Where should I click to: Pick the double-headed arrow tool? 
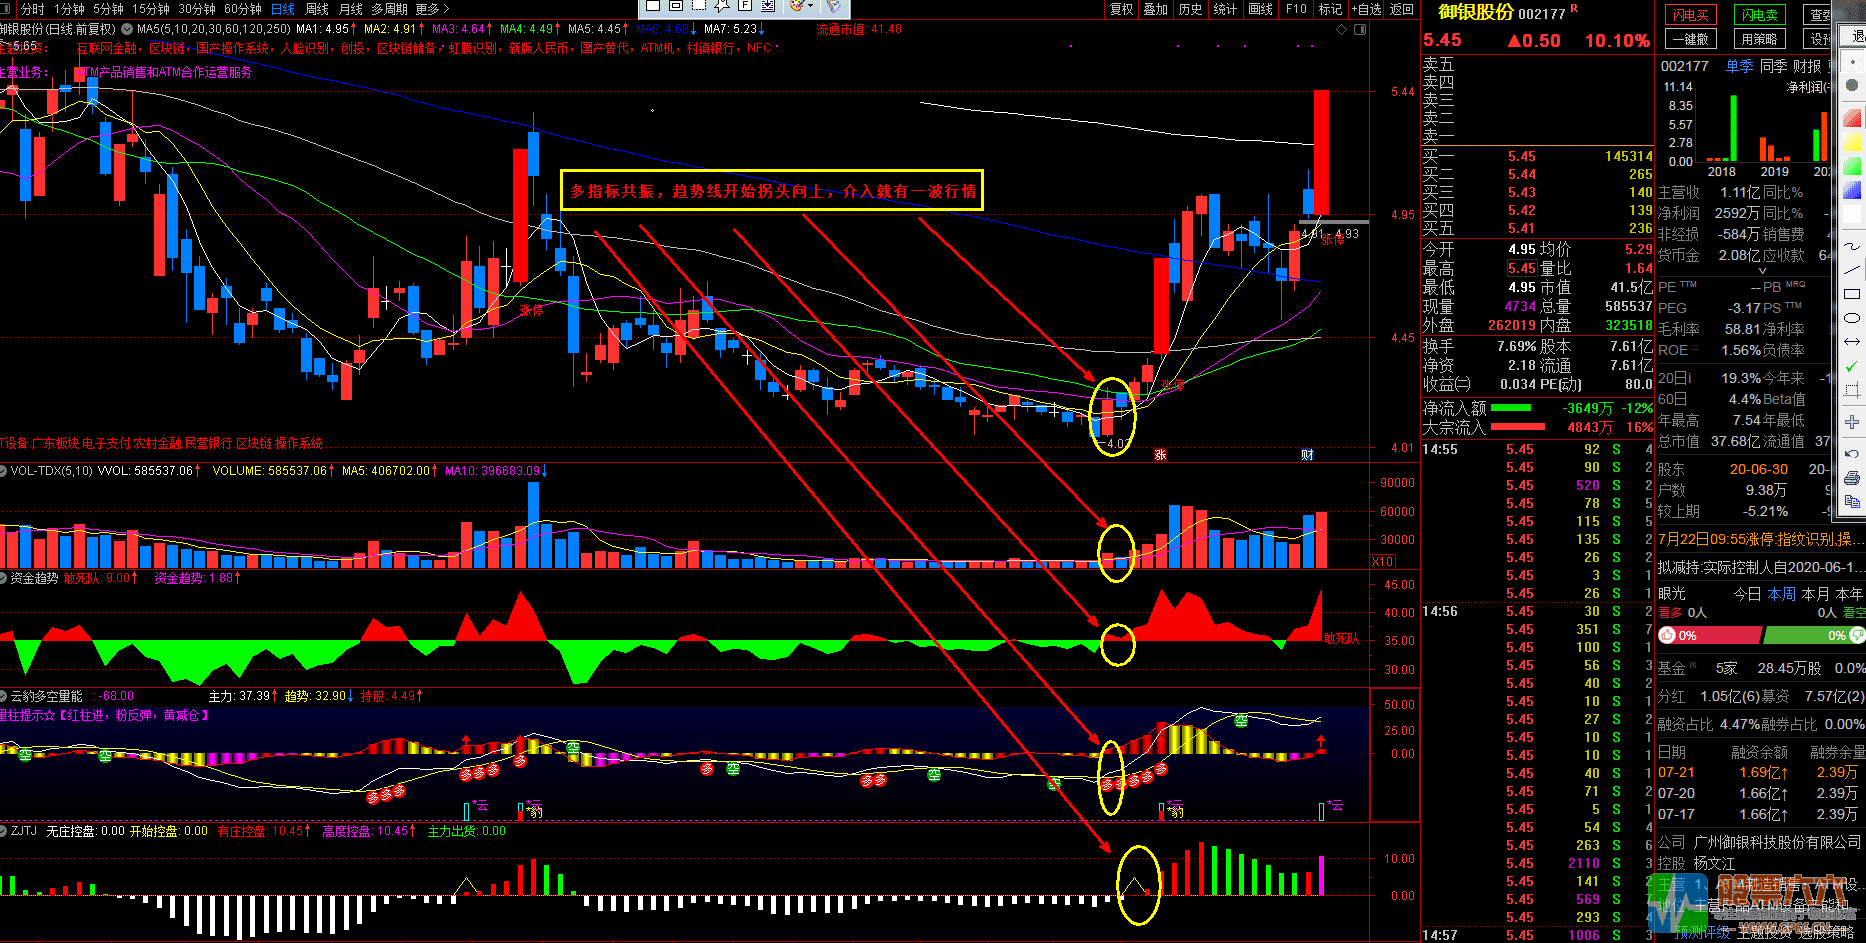coord(1852,342)
